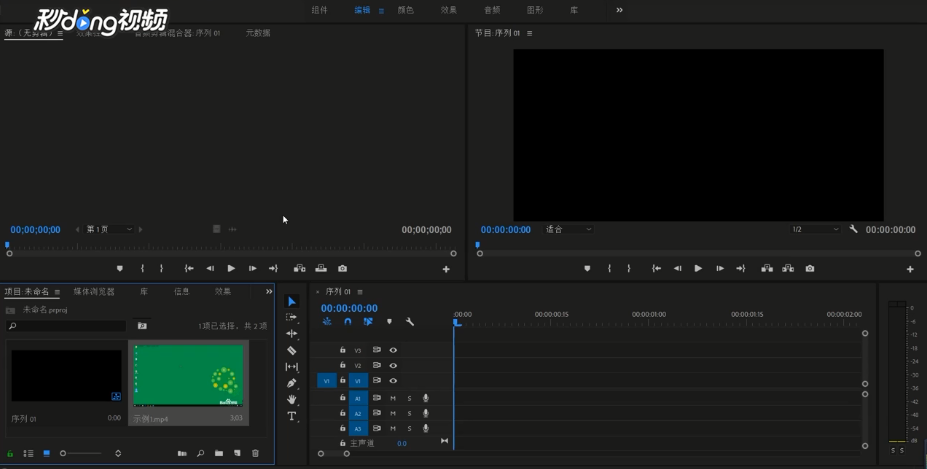
Task: Select the Slip tool
Action: click(291, 367)
